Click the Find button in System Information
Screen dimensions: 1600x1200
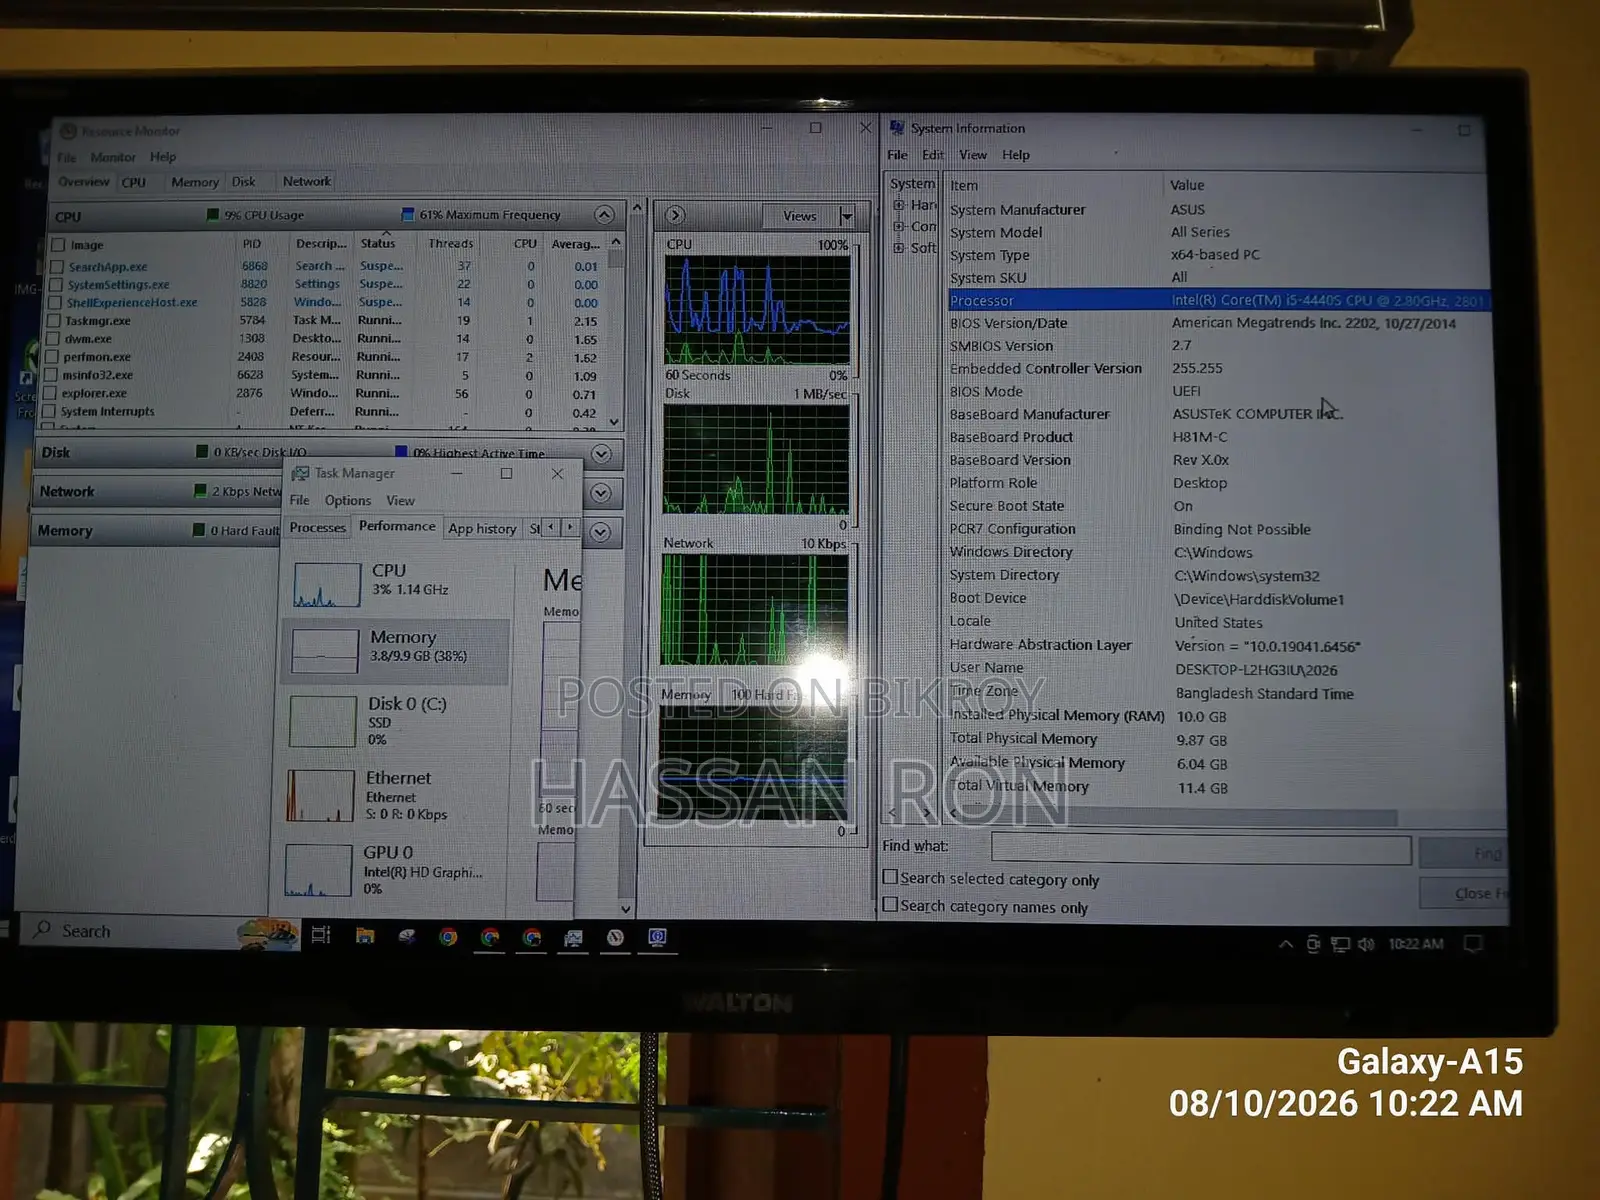click(x=1464, y=853)
